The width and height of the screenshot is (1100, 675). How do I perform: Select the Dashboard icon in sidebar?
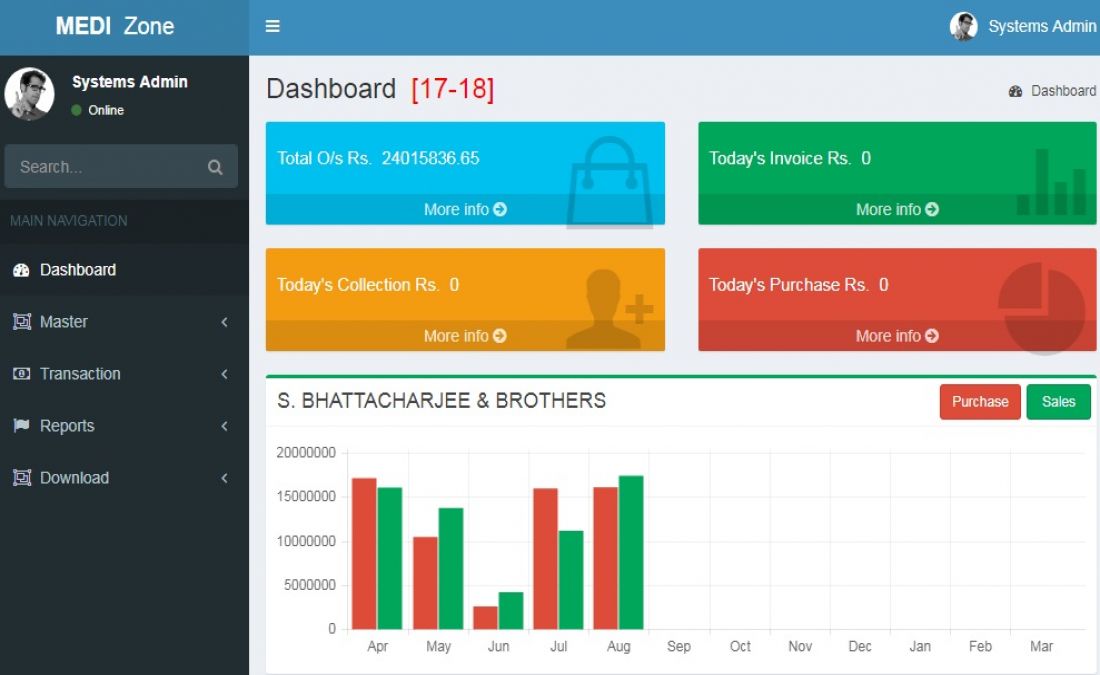pos(21,269)
